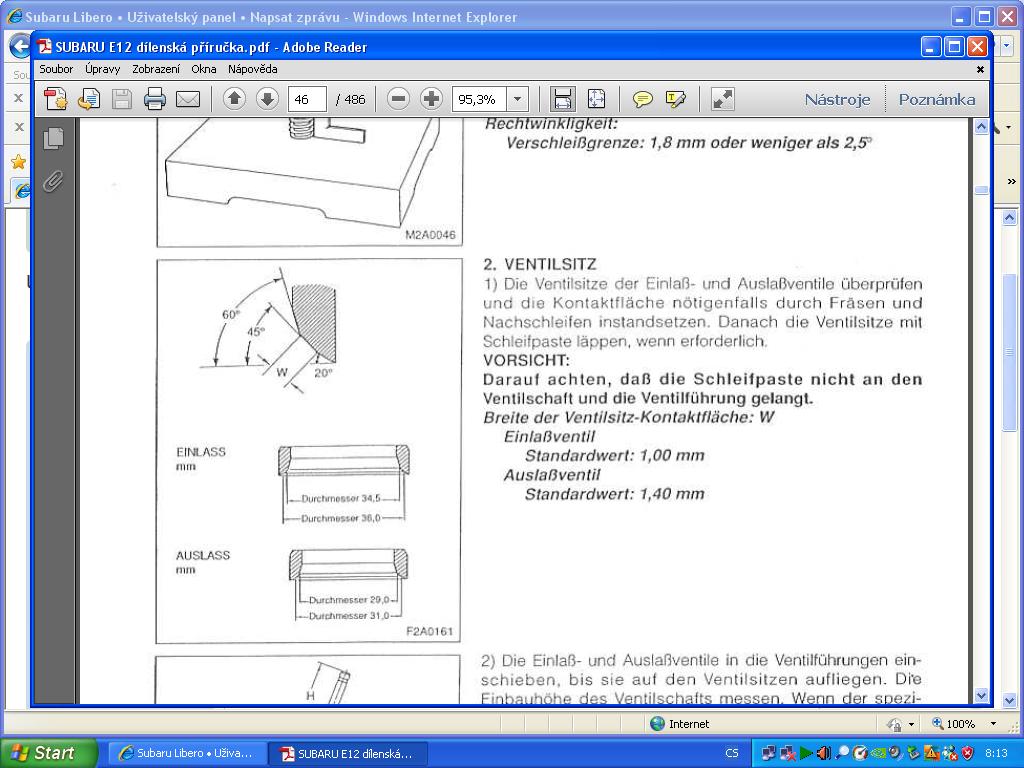The height and width of the screenshot is (768, 1024).
Task: Open the attachments paperclip panel
Action: click(x=54, y=181)
